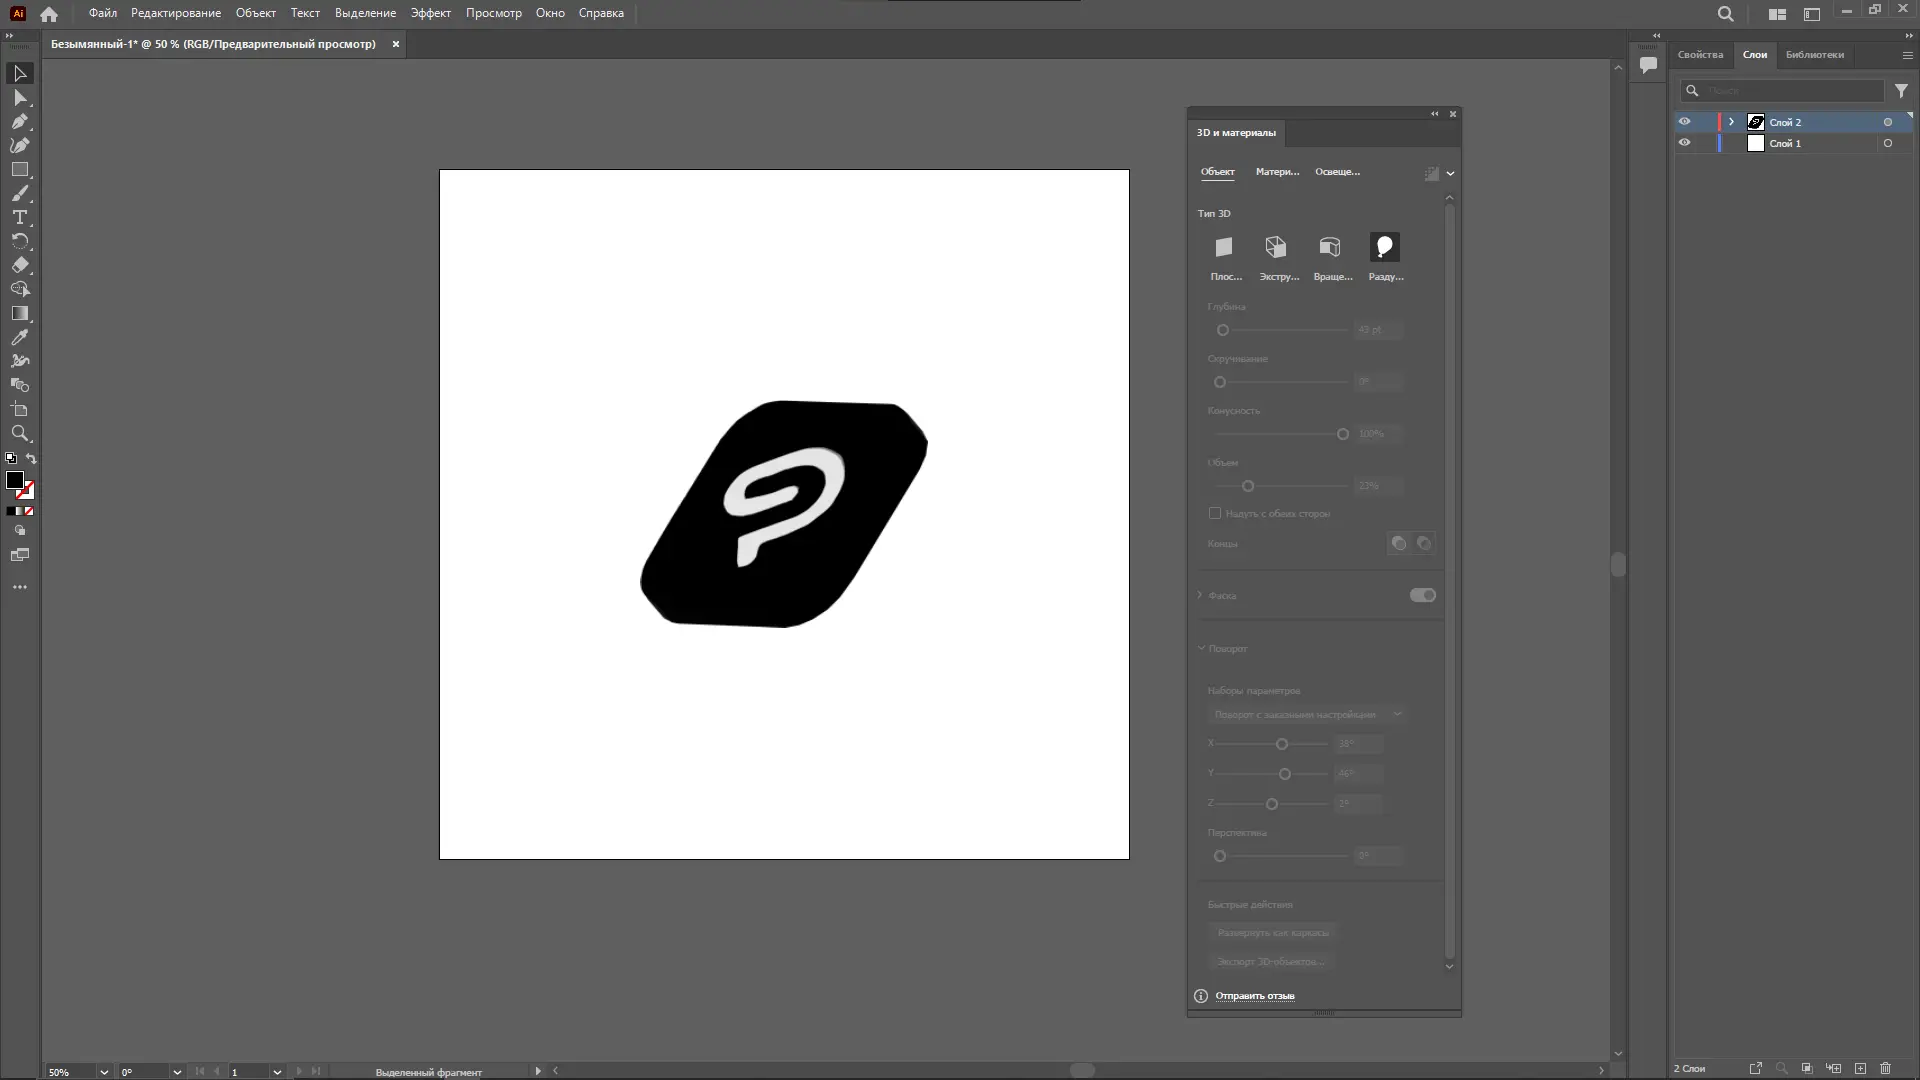This screenshot has height=1080, width=1920.
Task: Switch to the Матери... tab in 3D panel
Action: point(1277,172)
